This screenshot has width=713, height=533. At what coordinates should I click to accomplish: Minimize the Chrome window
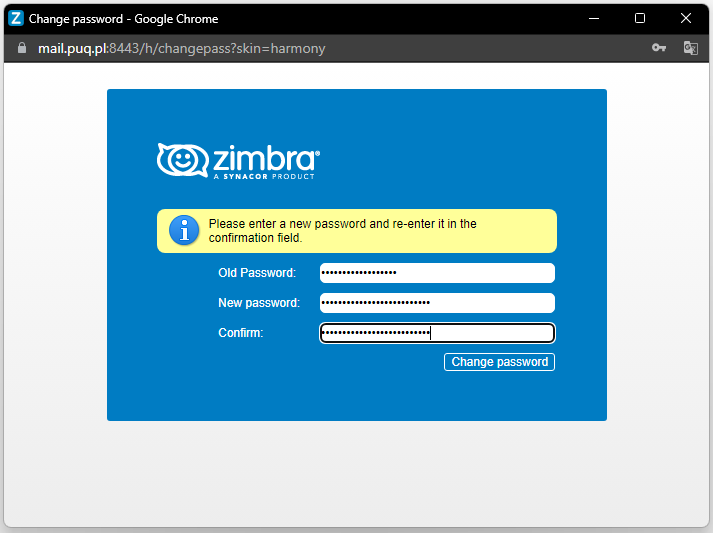click(x=594, y=19)
